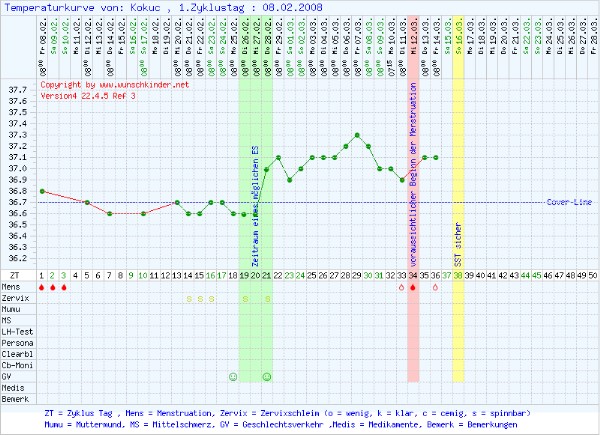Click the outlined drop icon on day 36
This screenshot has width=600, height=435.
tap(436, 287)
